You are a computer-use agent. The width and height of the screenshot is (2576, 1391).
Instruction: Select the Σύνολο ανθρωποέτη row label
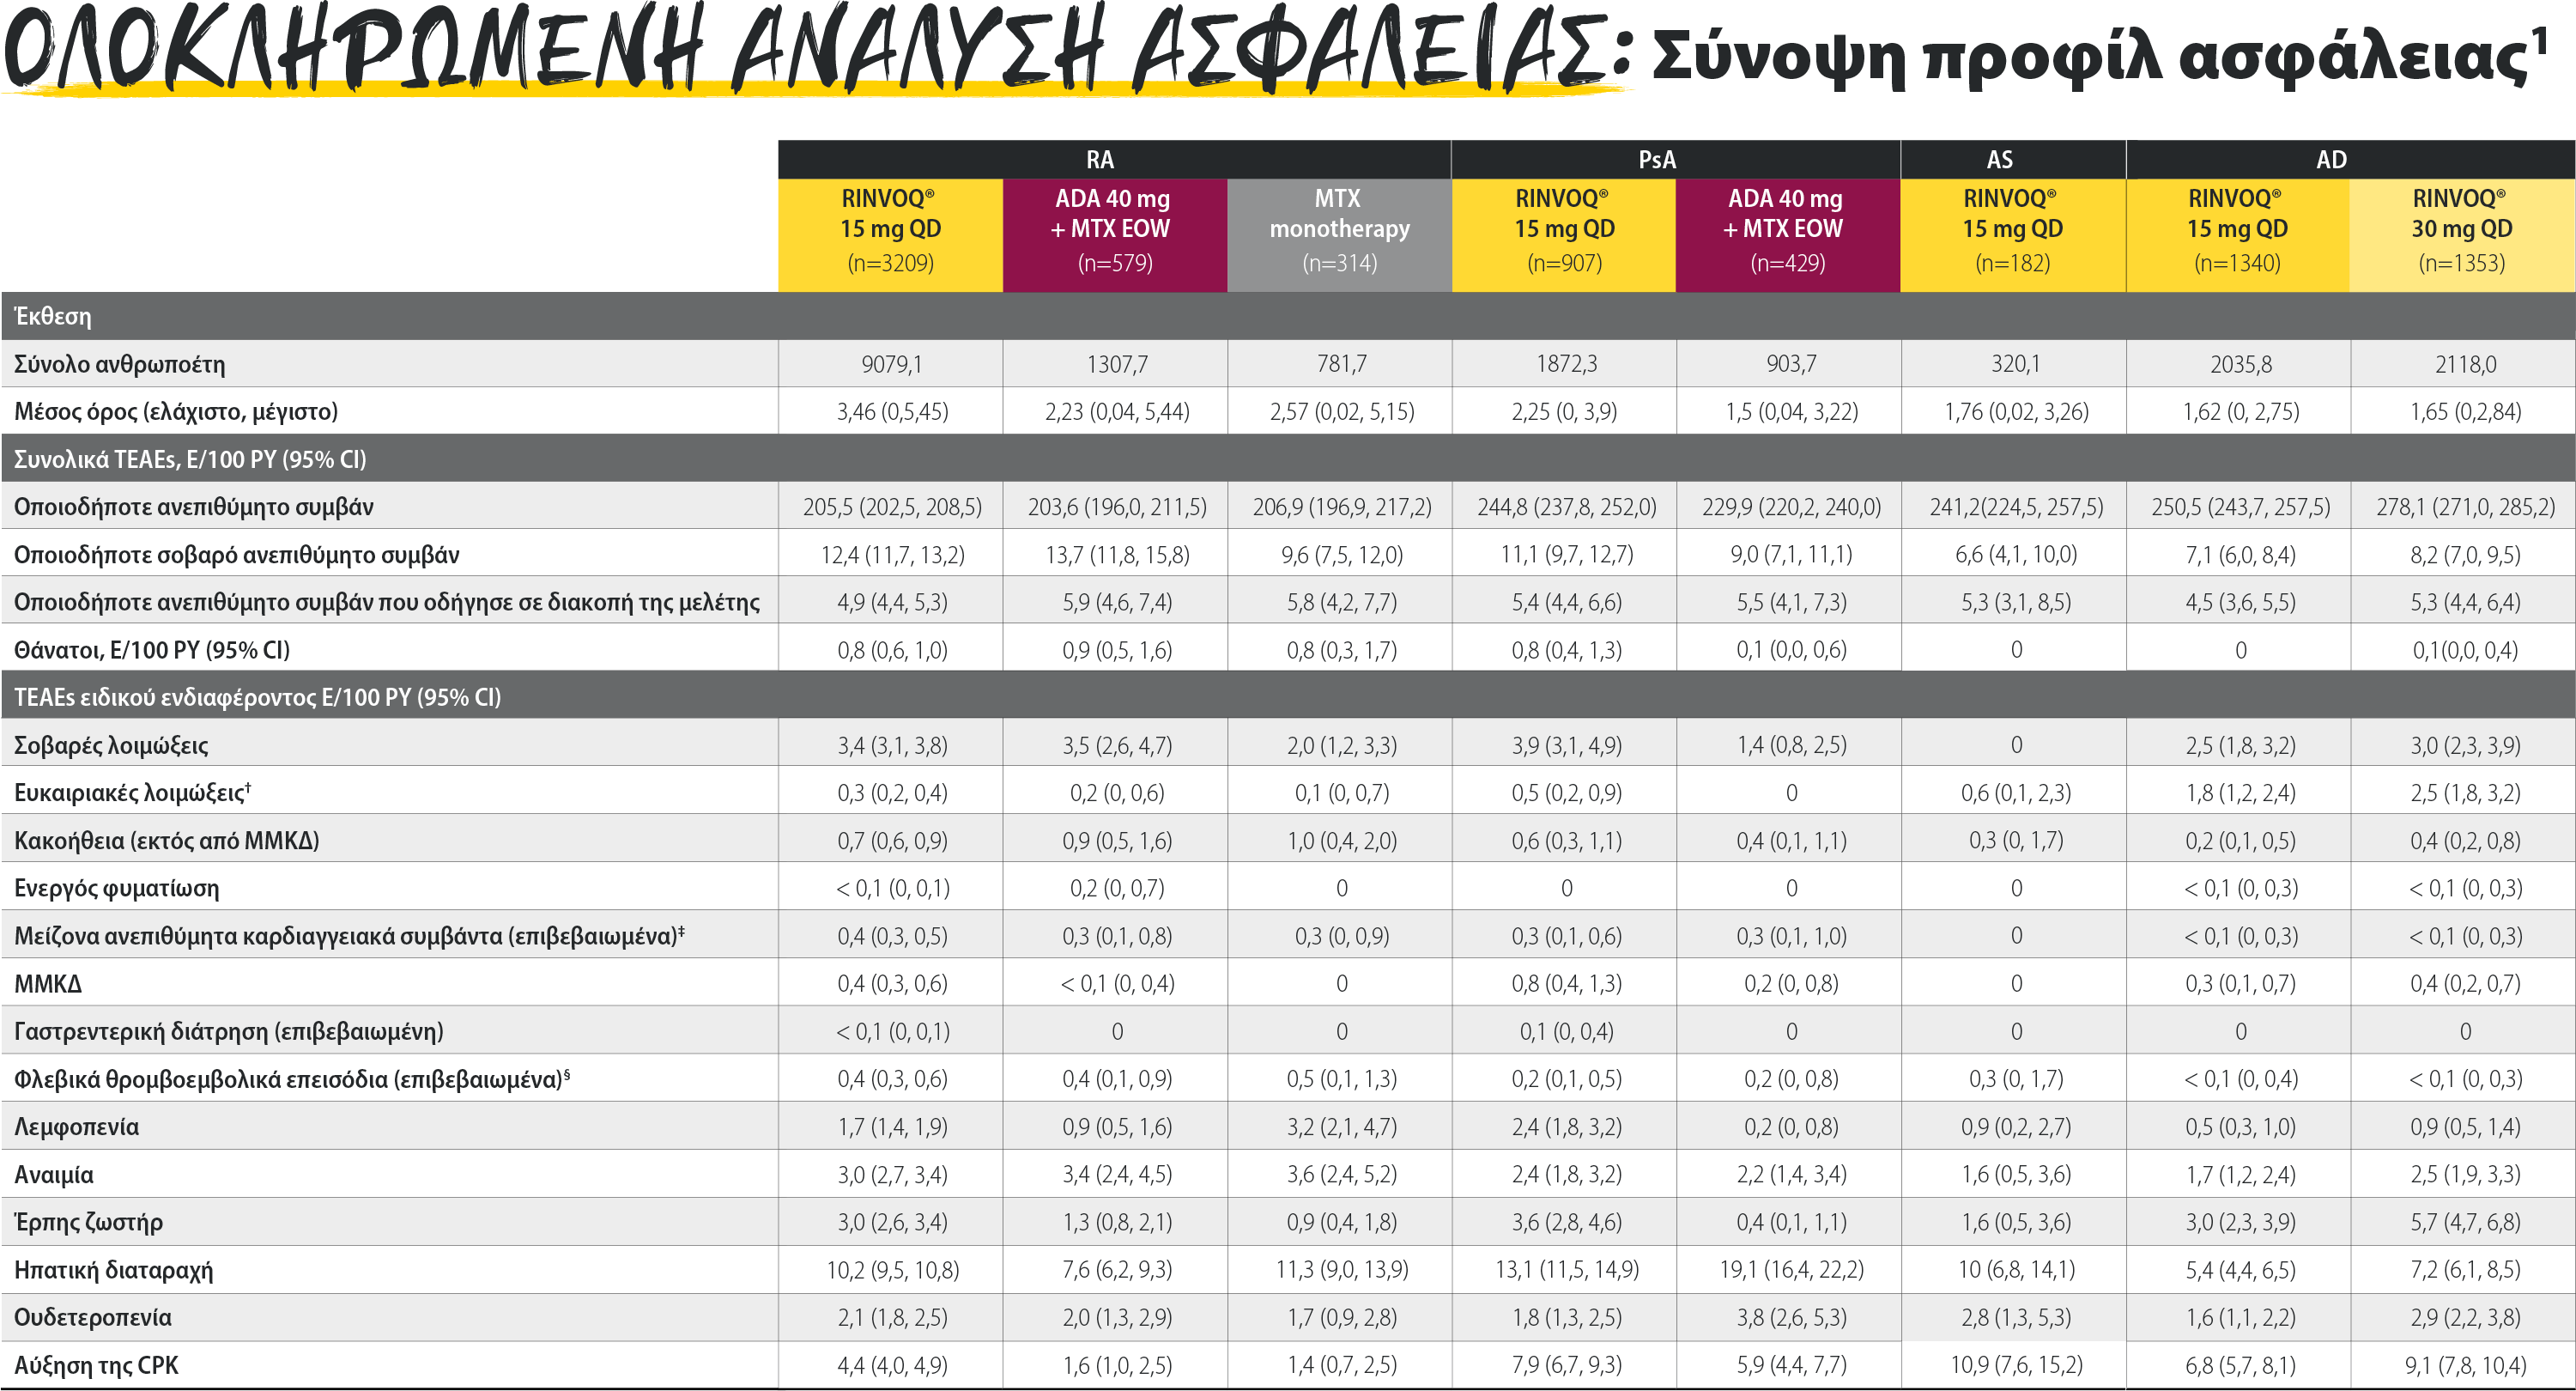pyautogui.click(x=119, y=364)
